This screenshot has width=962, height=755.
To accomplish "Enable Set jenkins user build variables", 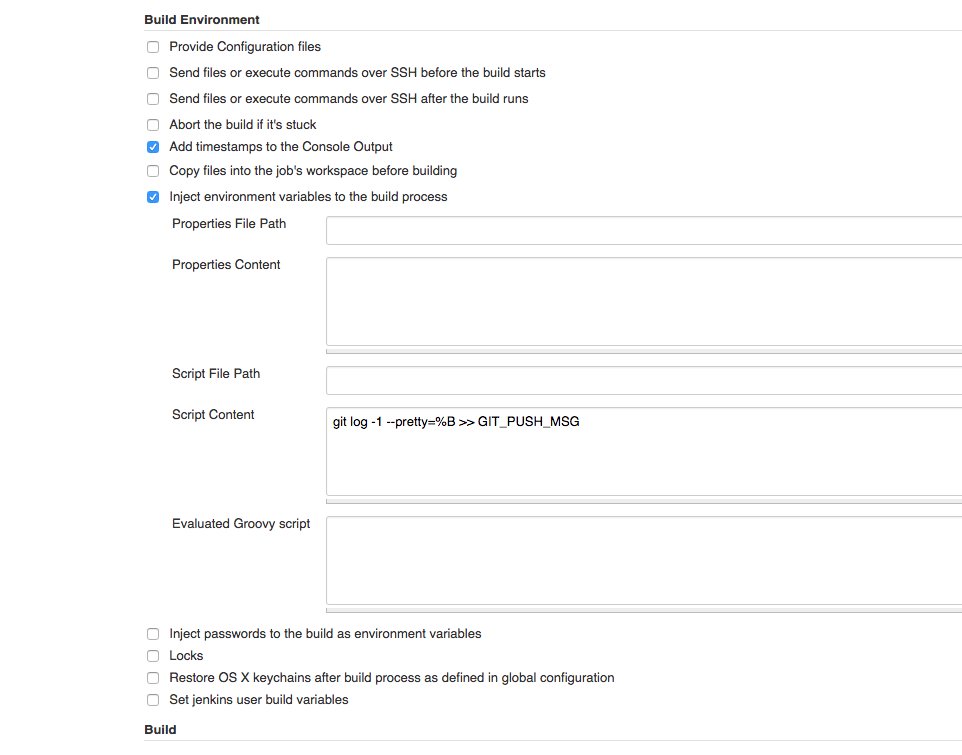I will tap(153, 700).
